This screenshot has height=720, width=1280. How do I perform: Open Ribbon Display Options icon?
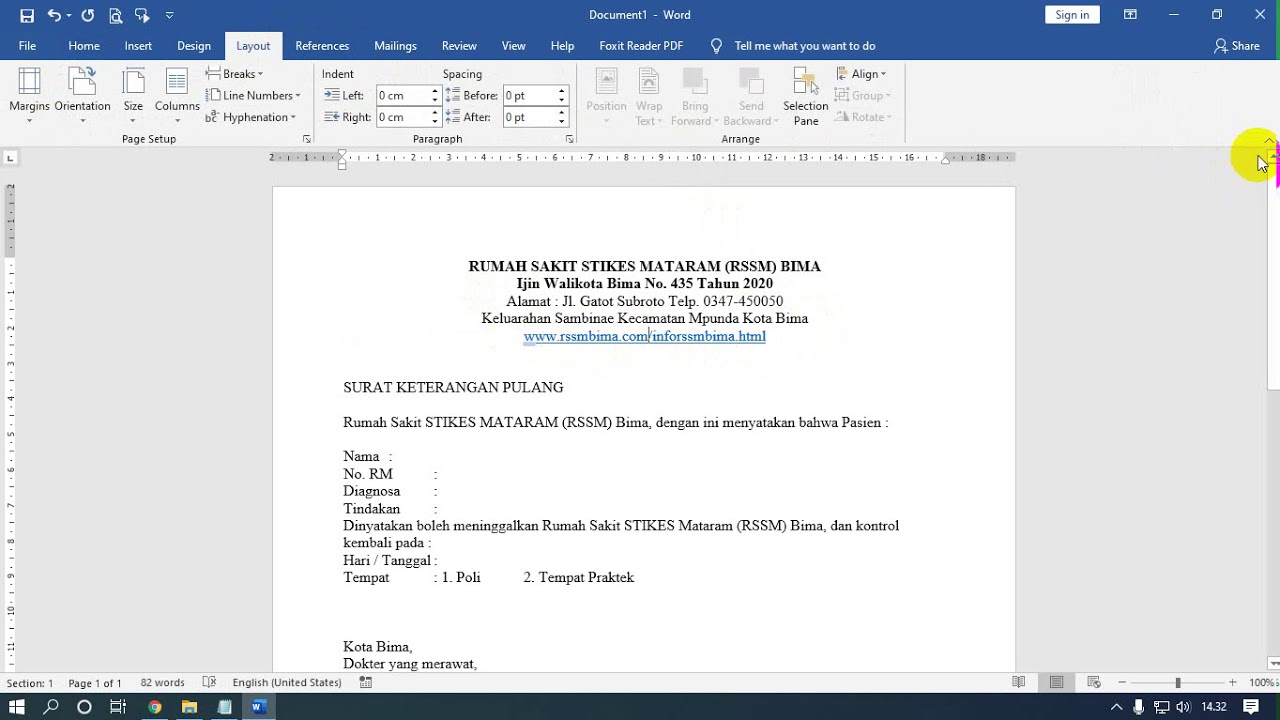pos(1130,15)
